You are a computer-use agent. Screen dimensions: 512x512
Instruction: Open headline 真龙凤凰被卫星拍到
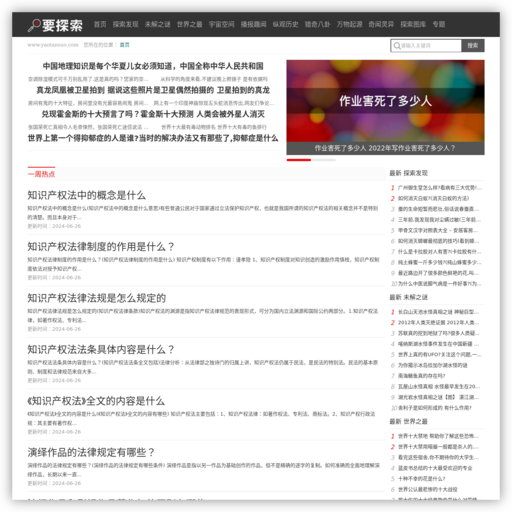tap(153, 90)
